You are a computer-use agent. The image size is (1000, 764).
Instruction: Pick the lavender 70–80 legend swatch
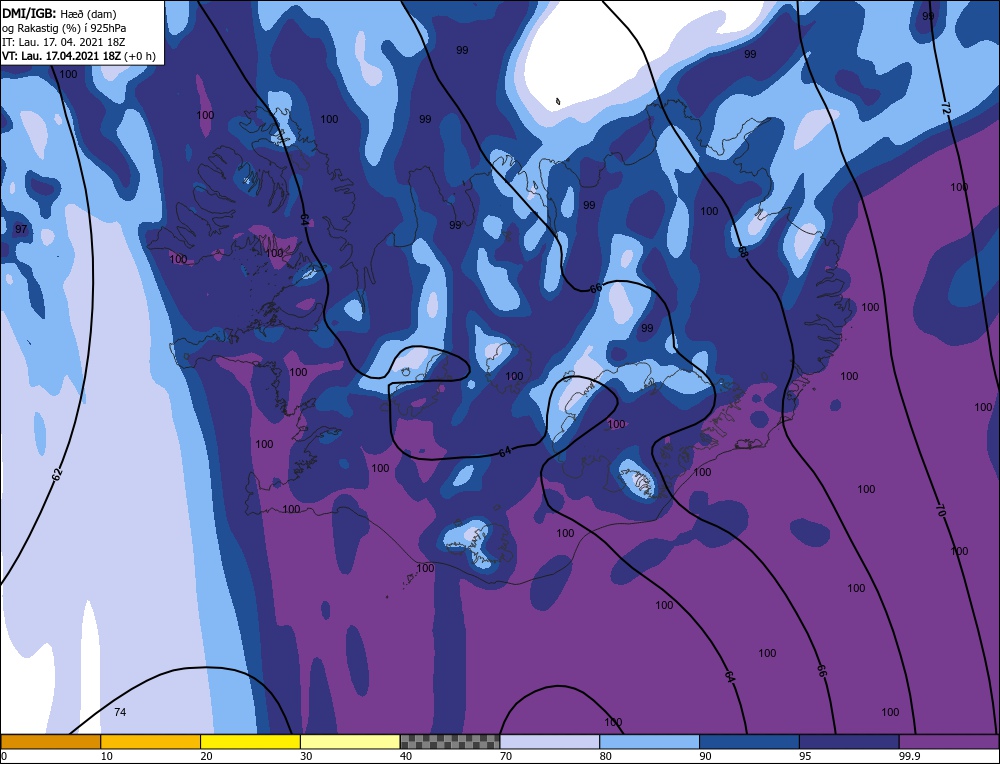550,741
